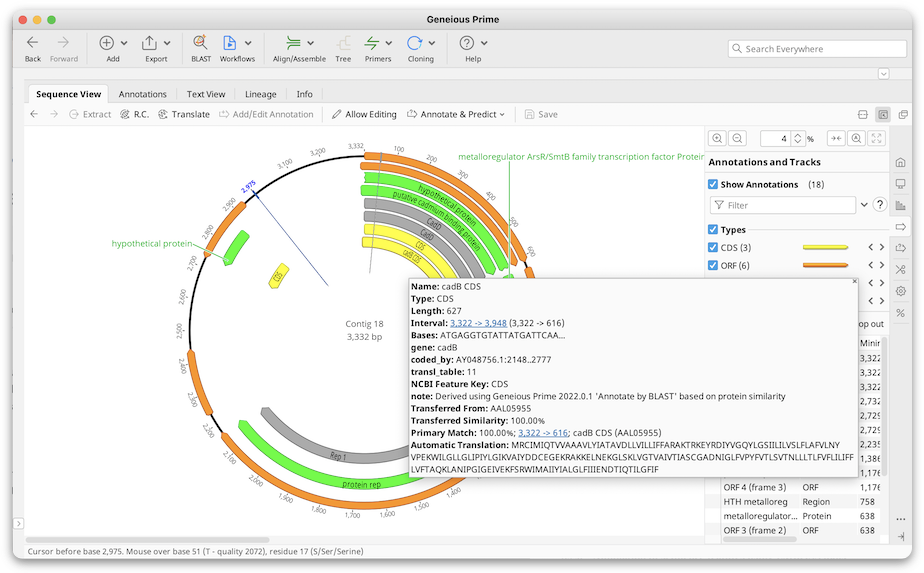Viewport: 924px width, 573px height.
Task: Open the Live Annotate tab with question arrow
Action: pyautogui.click(x=900, y=248)
